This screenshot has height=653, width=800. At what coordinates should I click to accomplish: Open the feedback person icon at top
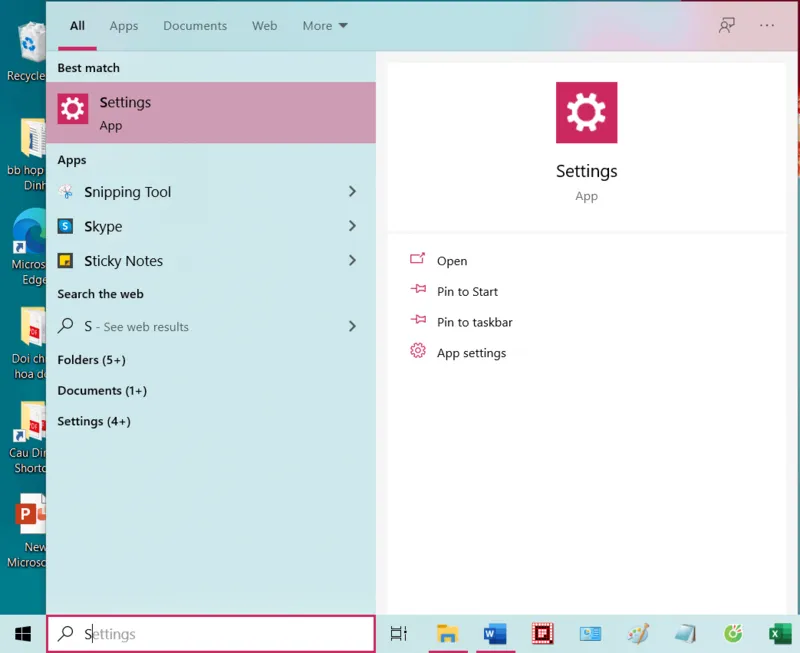point(727,26)
